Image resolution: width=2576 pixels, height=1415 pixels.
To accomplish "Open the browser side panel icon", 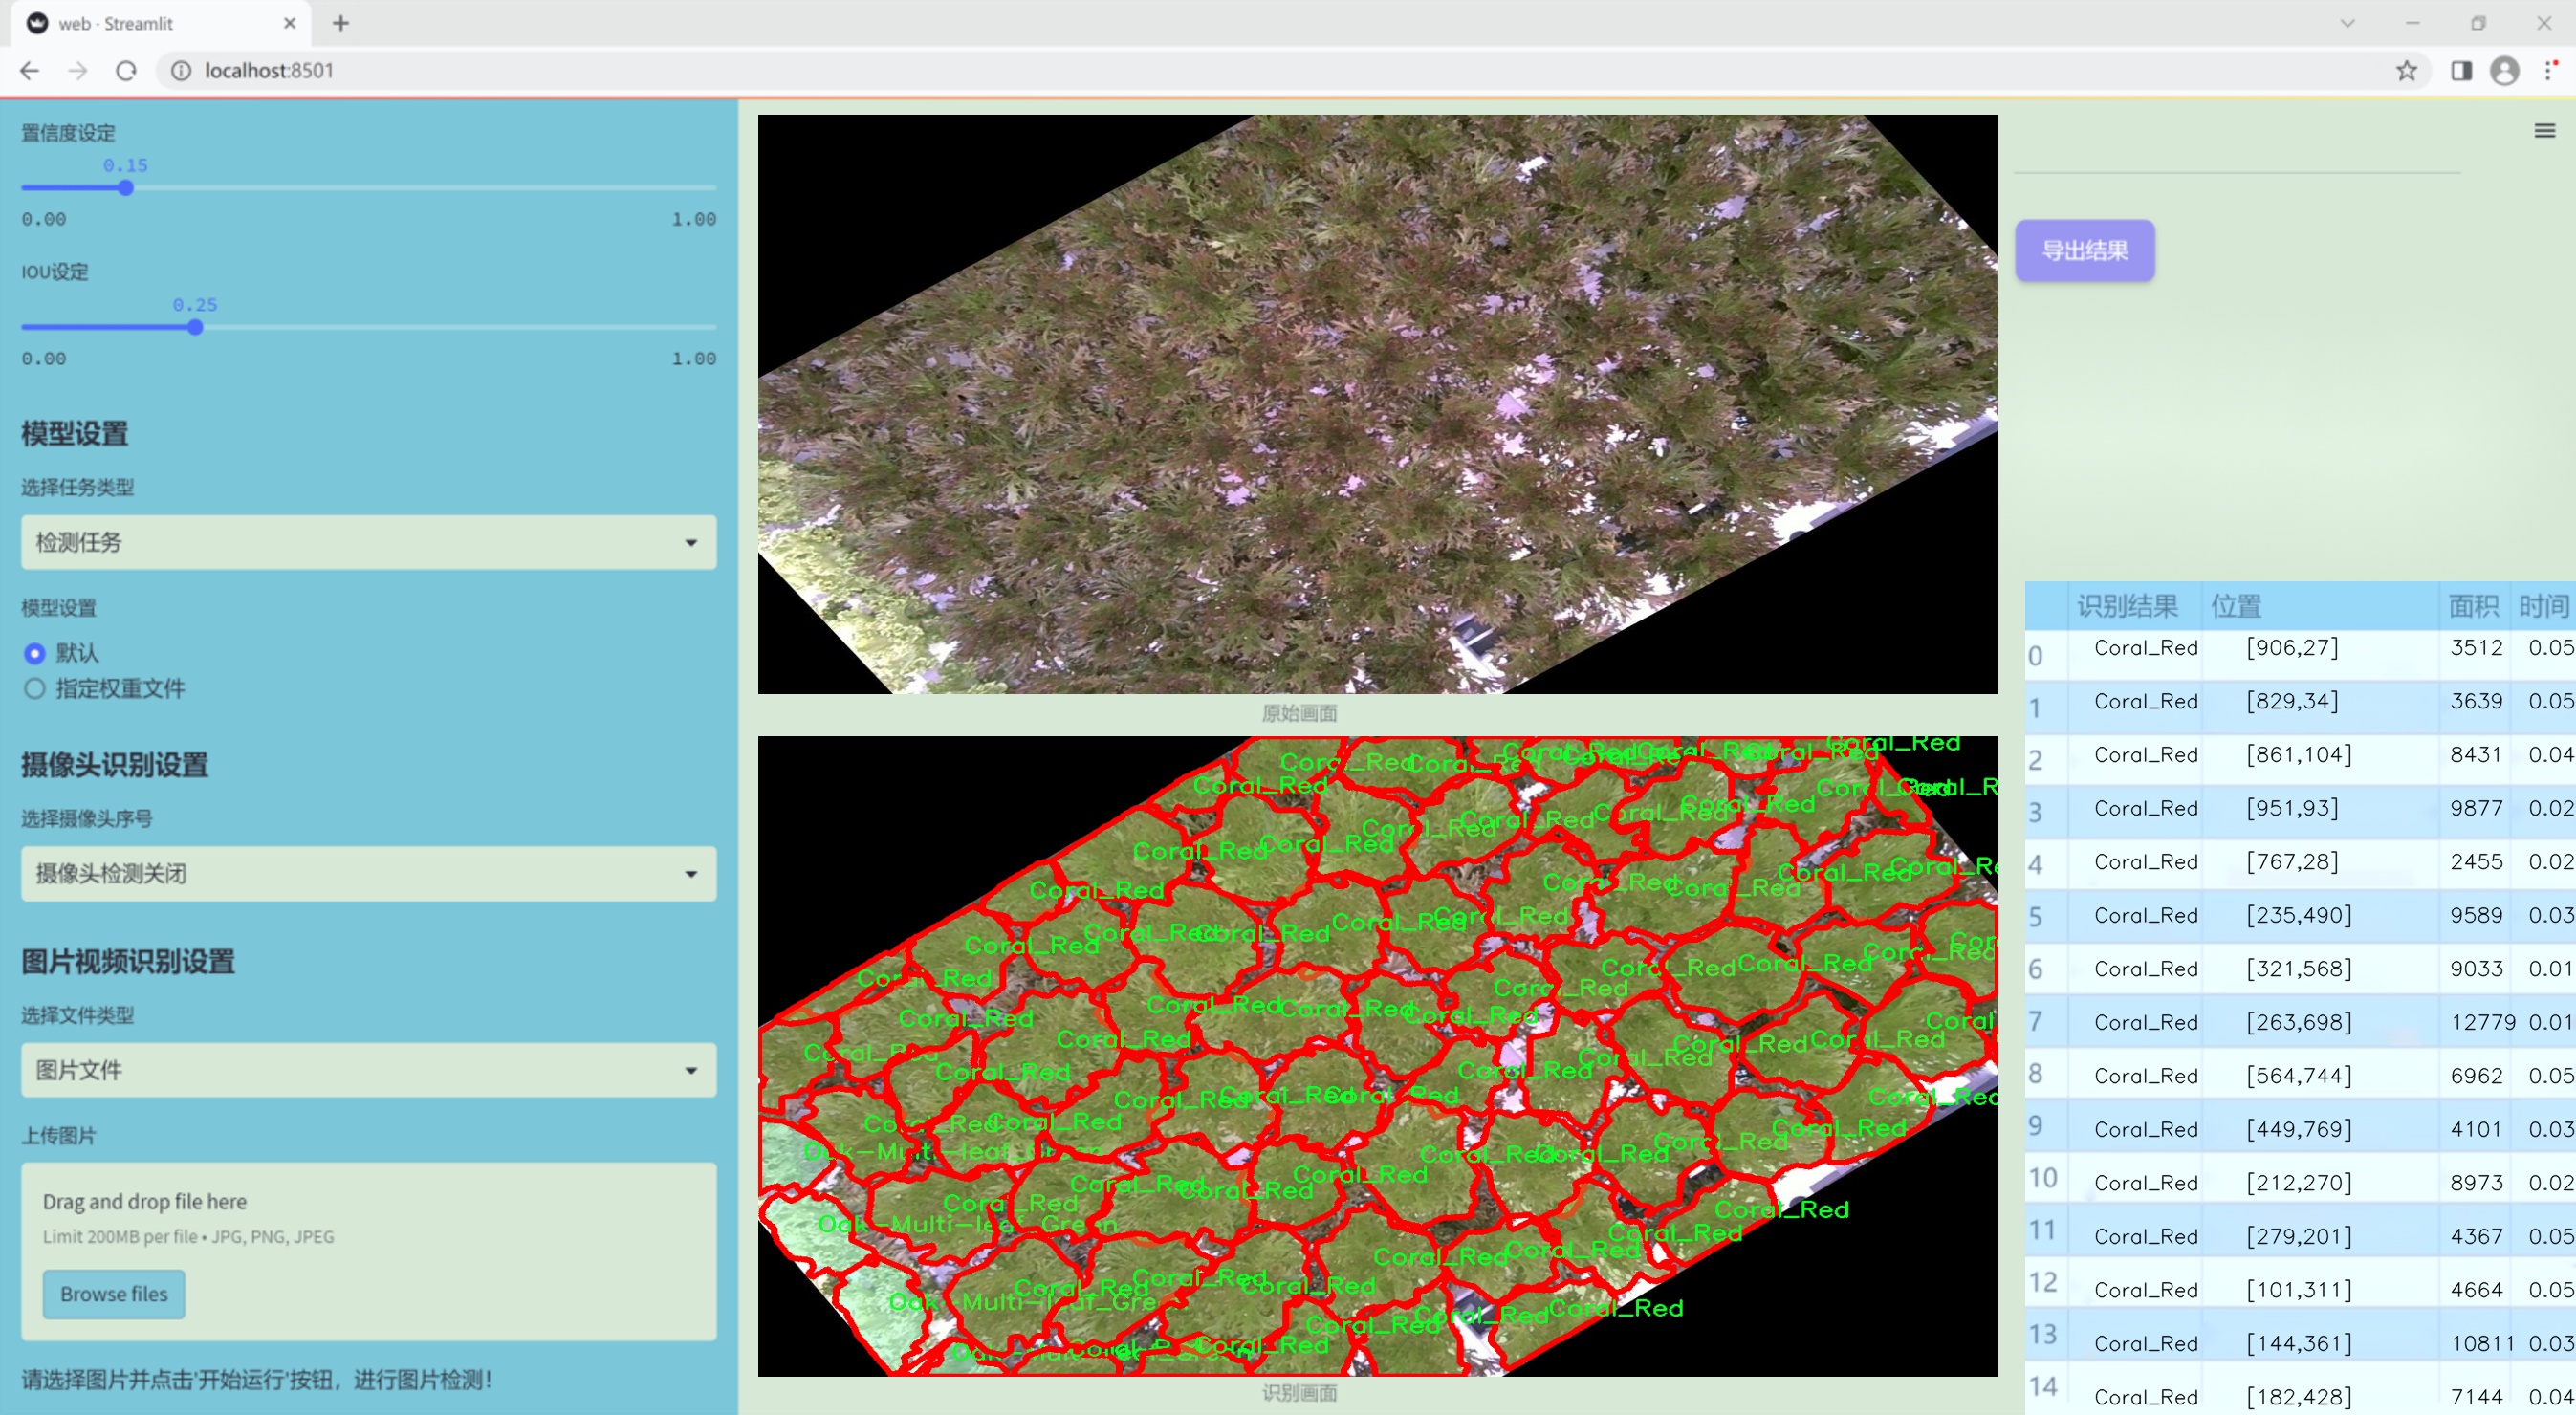I will 2461,71.
